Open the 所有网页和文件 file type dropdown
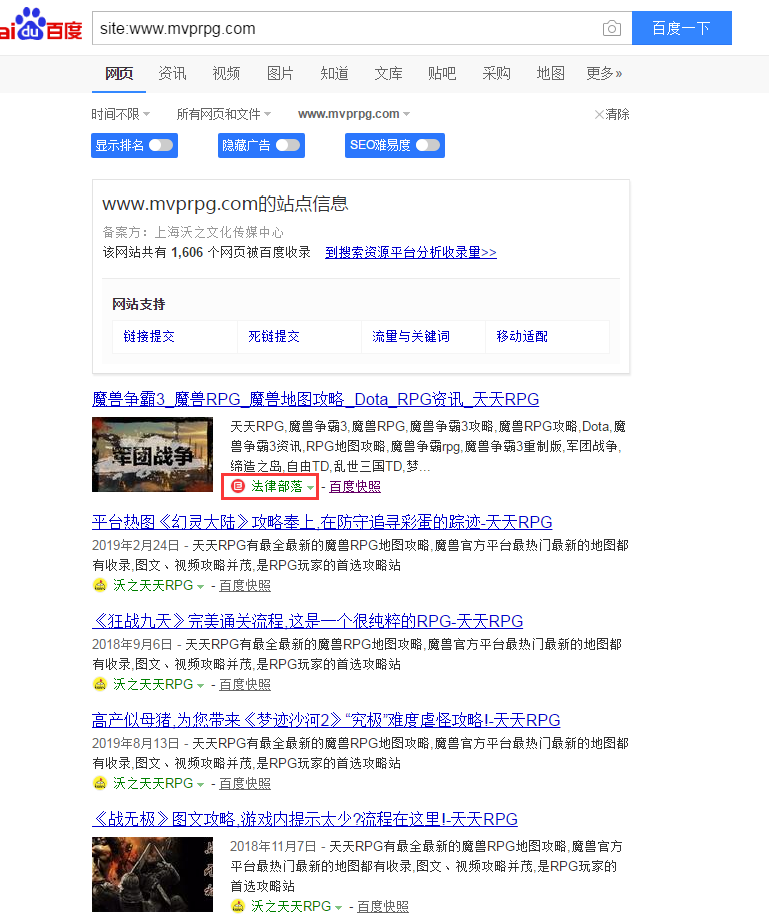769x920 pixels. [223, 114]
